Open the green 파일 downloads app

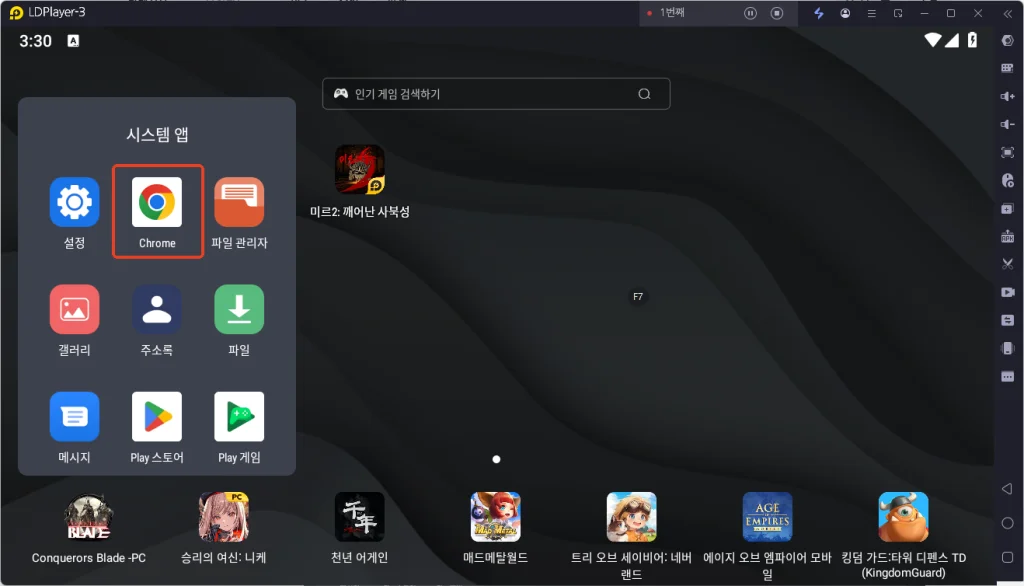[239, 309]
